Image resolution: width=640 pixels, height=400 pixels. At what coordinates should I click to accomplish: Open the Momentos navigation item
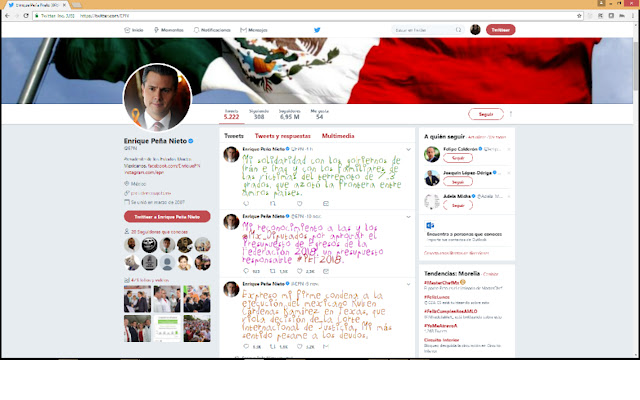point(169,30)
